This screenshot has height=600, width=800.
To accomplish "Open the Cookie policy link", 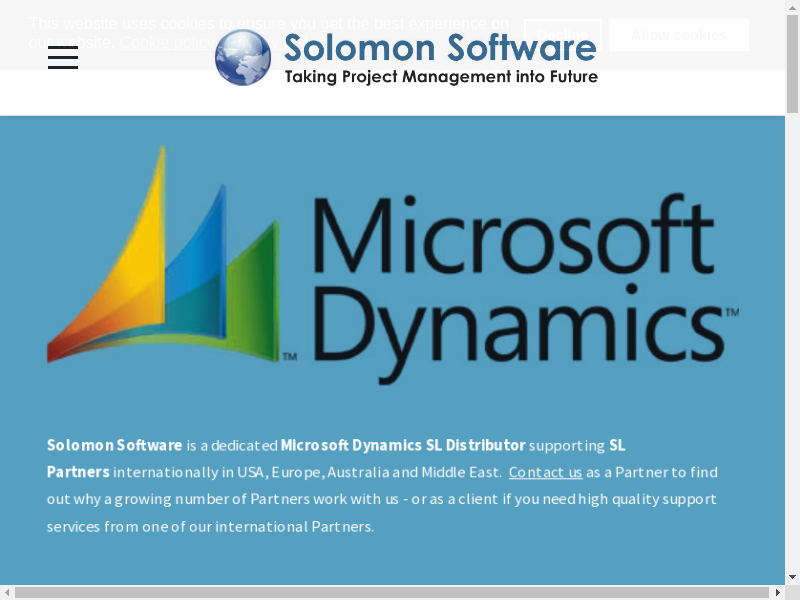I will [166, 42].
